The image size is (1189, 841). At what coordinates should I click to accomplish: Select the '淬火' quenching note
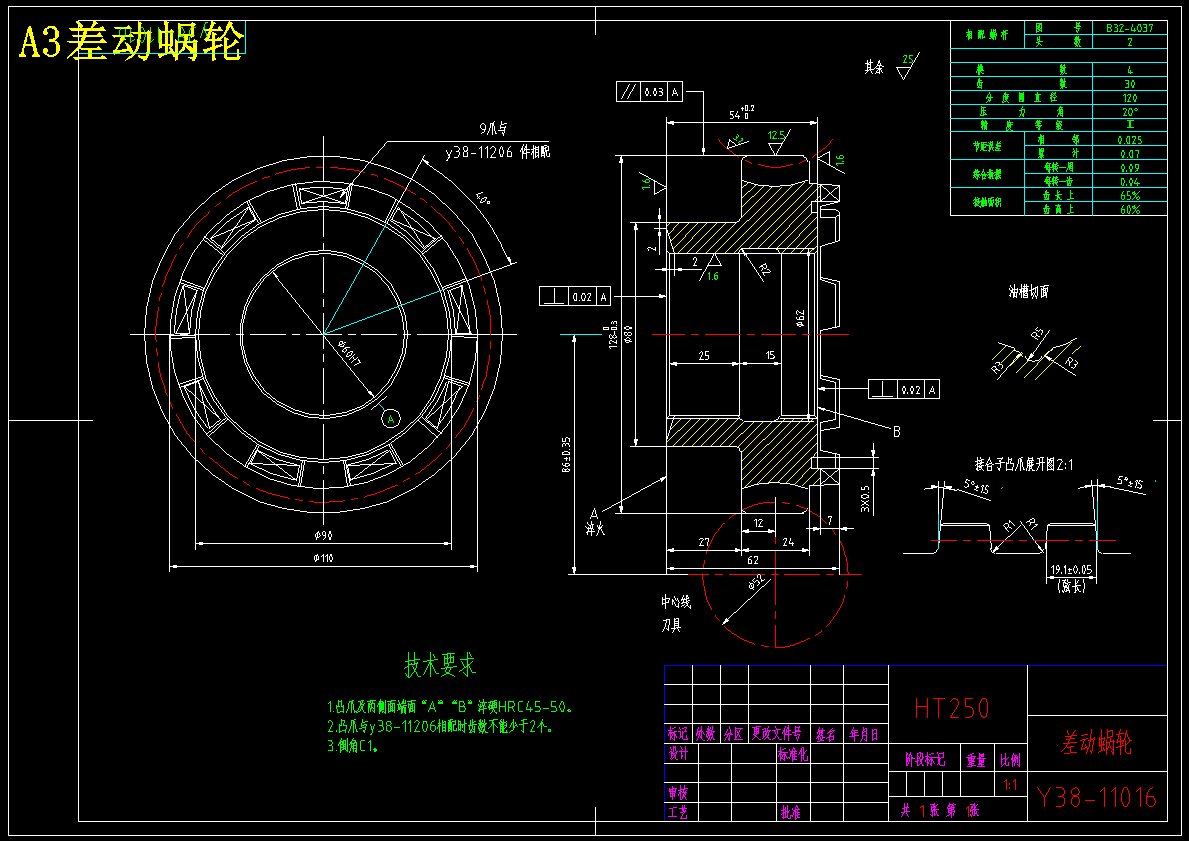pyautogui.click(x=595, y=529)
